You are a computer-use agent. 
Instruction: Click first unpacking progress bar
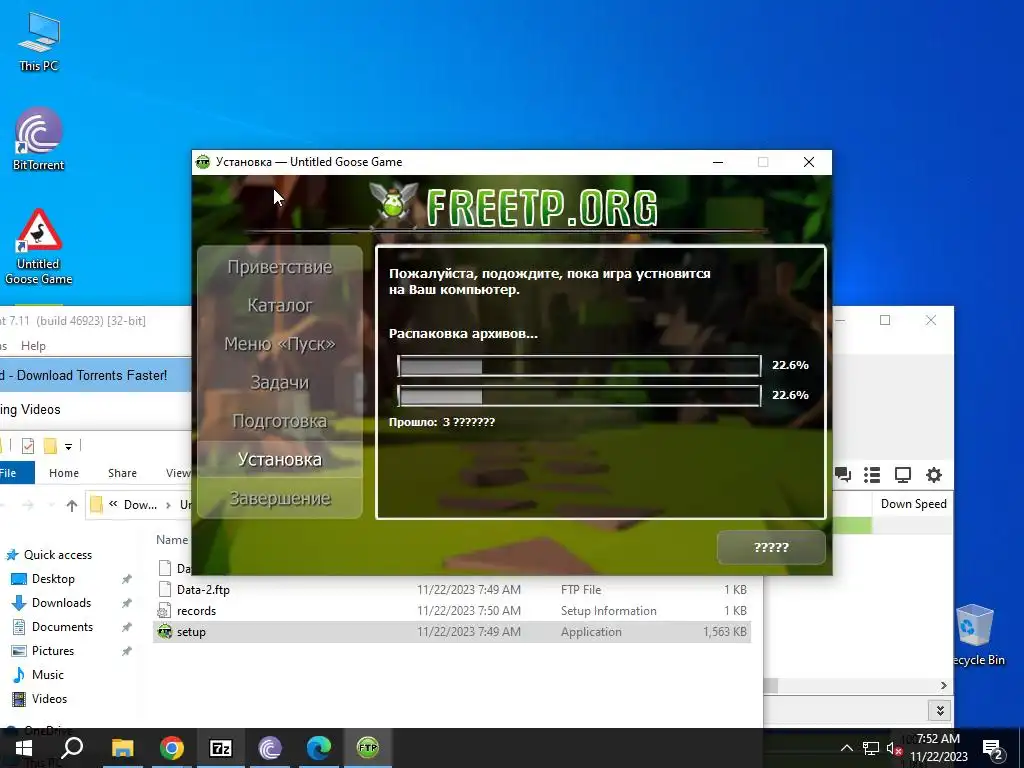click(579, 366)
